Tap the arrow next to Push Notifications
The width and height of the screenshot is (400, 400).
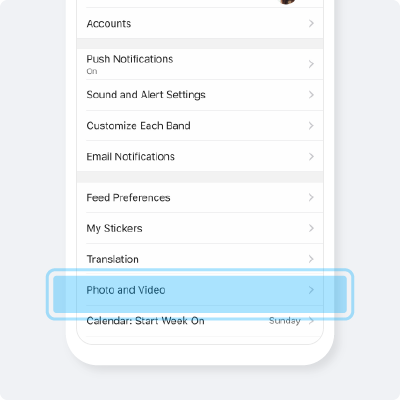[311, 64]
